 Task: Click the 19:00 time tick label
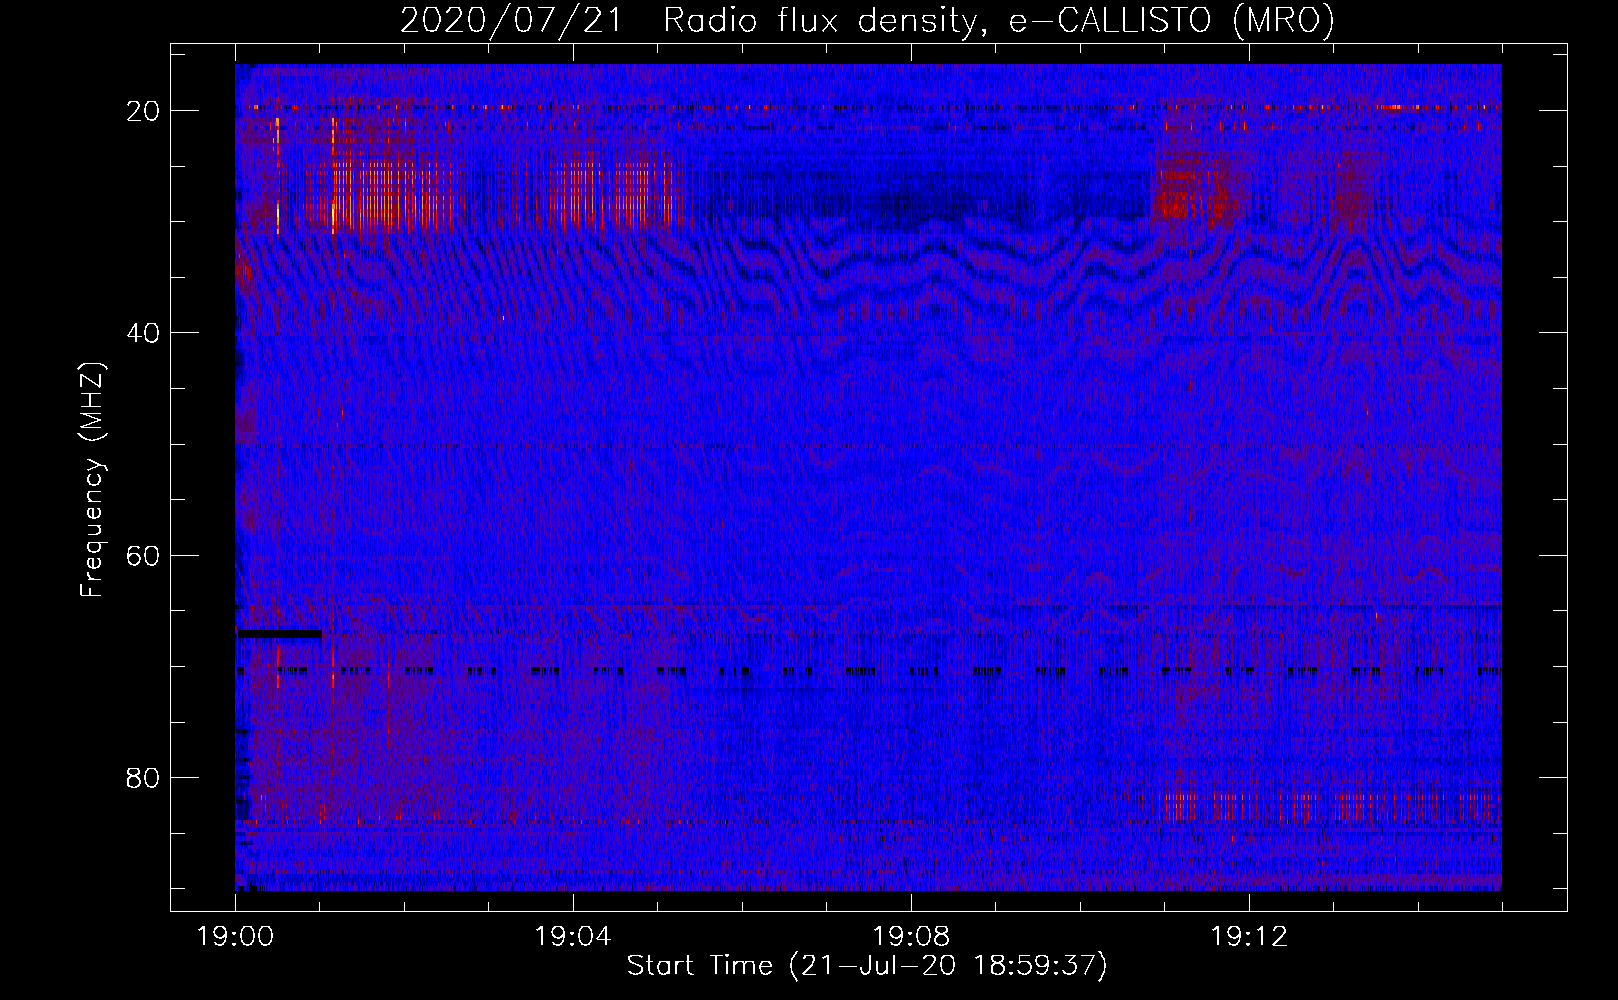tap(235, 937)
